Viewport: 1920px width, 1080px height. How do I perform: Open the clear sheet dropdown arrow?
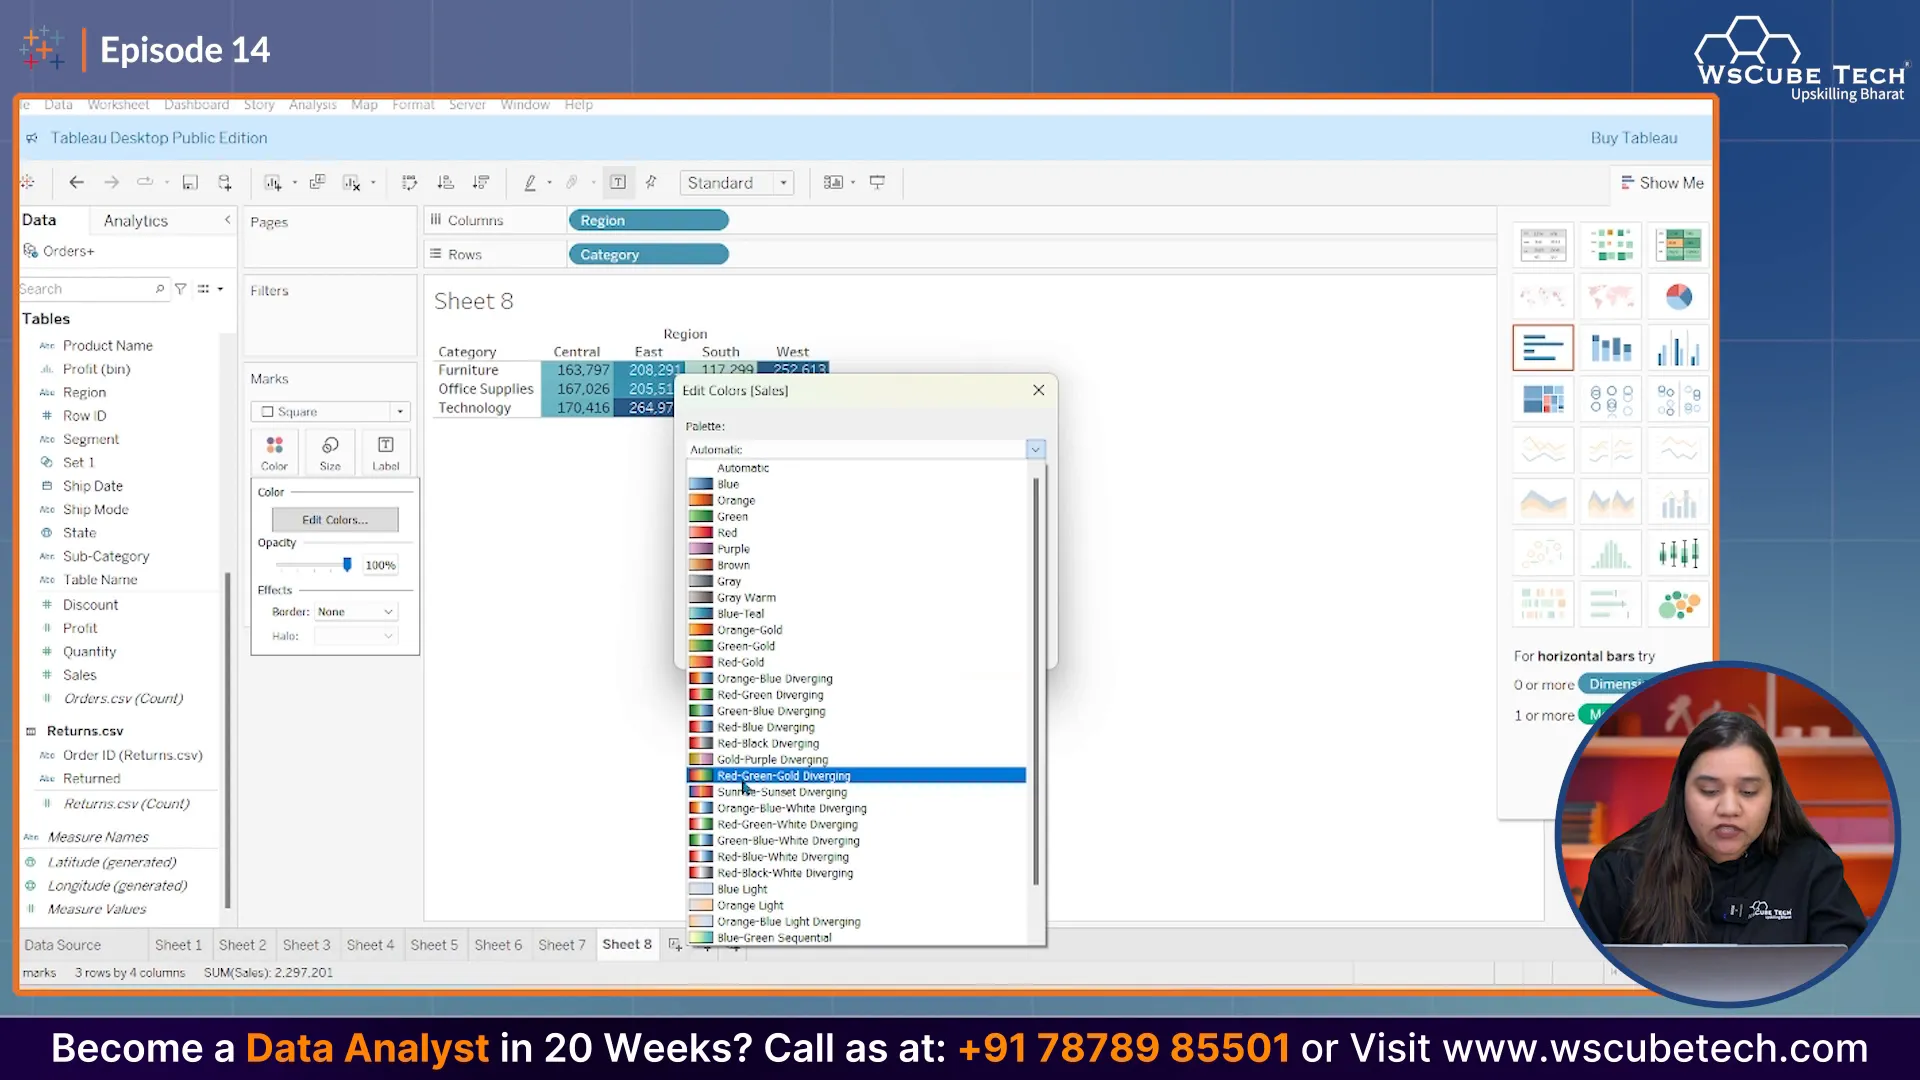[x=373, y=182]
